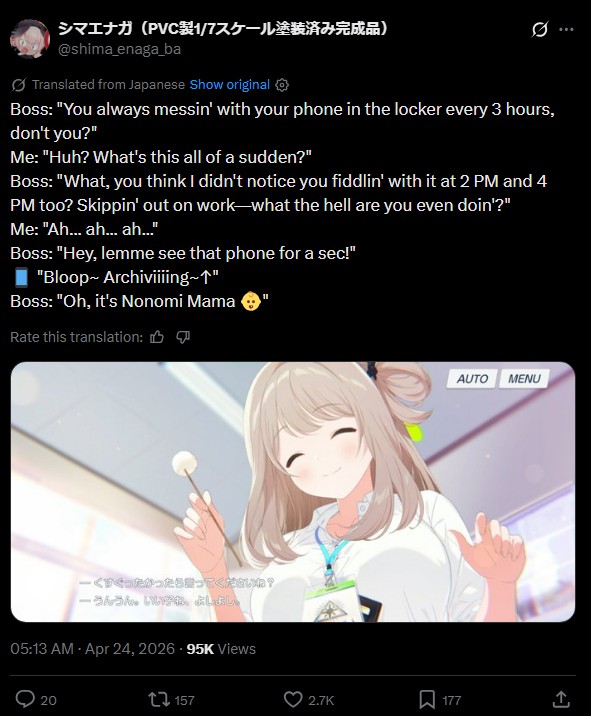Click the Translated from Japanese label icon
The height and width of the screenshot is (716, 591).
point(19,85)
